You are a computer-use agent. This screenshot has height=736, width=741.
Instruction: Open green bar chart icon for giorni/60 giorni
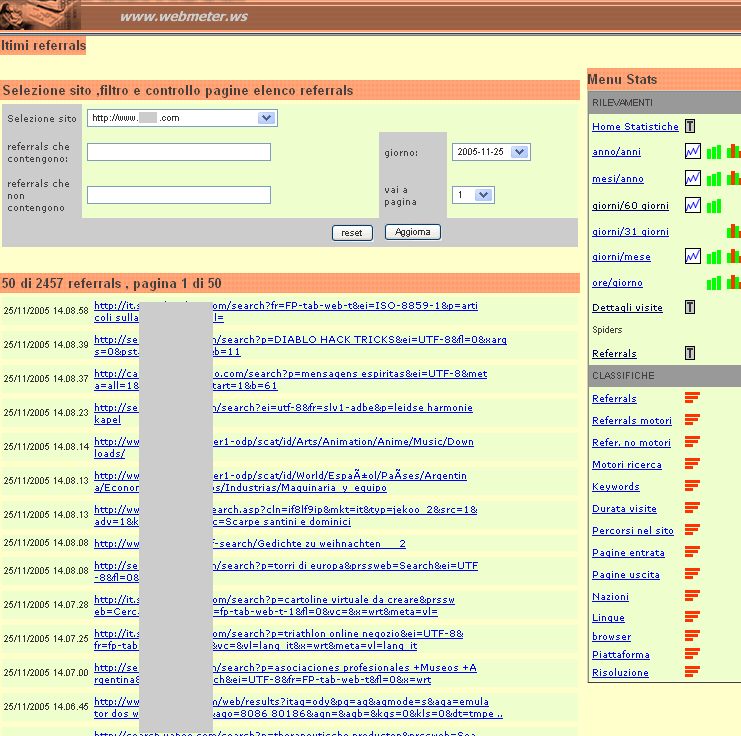(714, 206)
